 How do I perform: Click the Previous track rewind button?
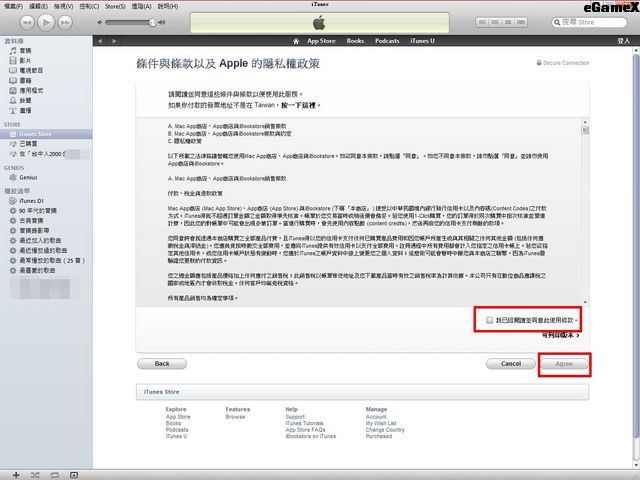[27, 22]
